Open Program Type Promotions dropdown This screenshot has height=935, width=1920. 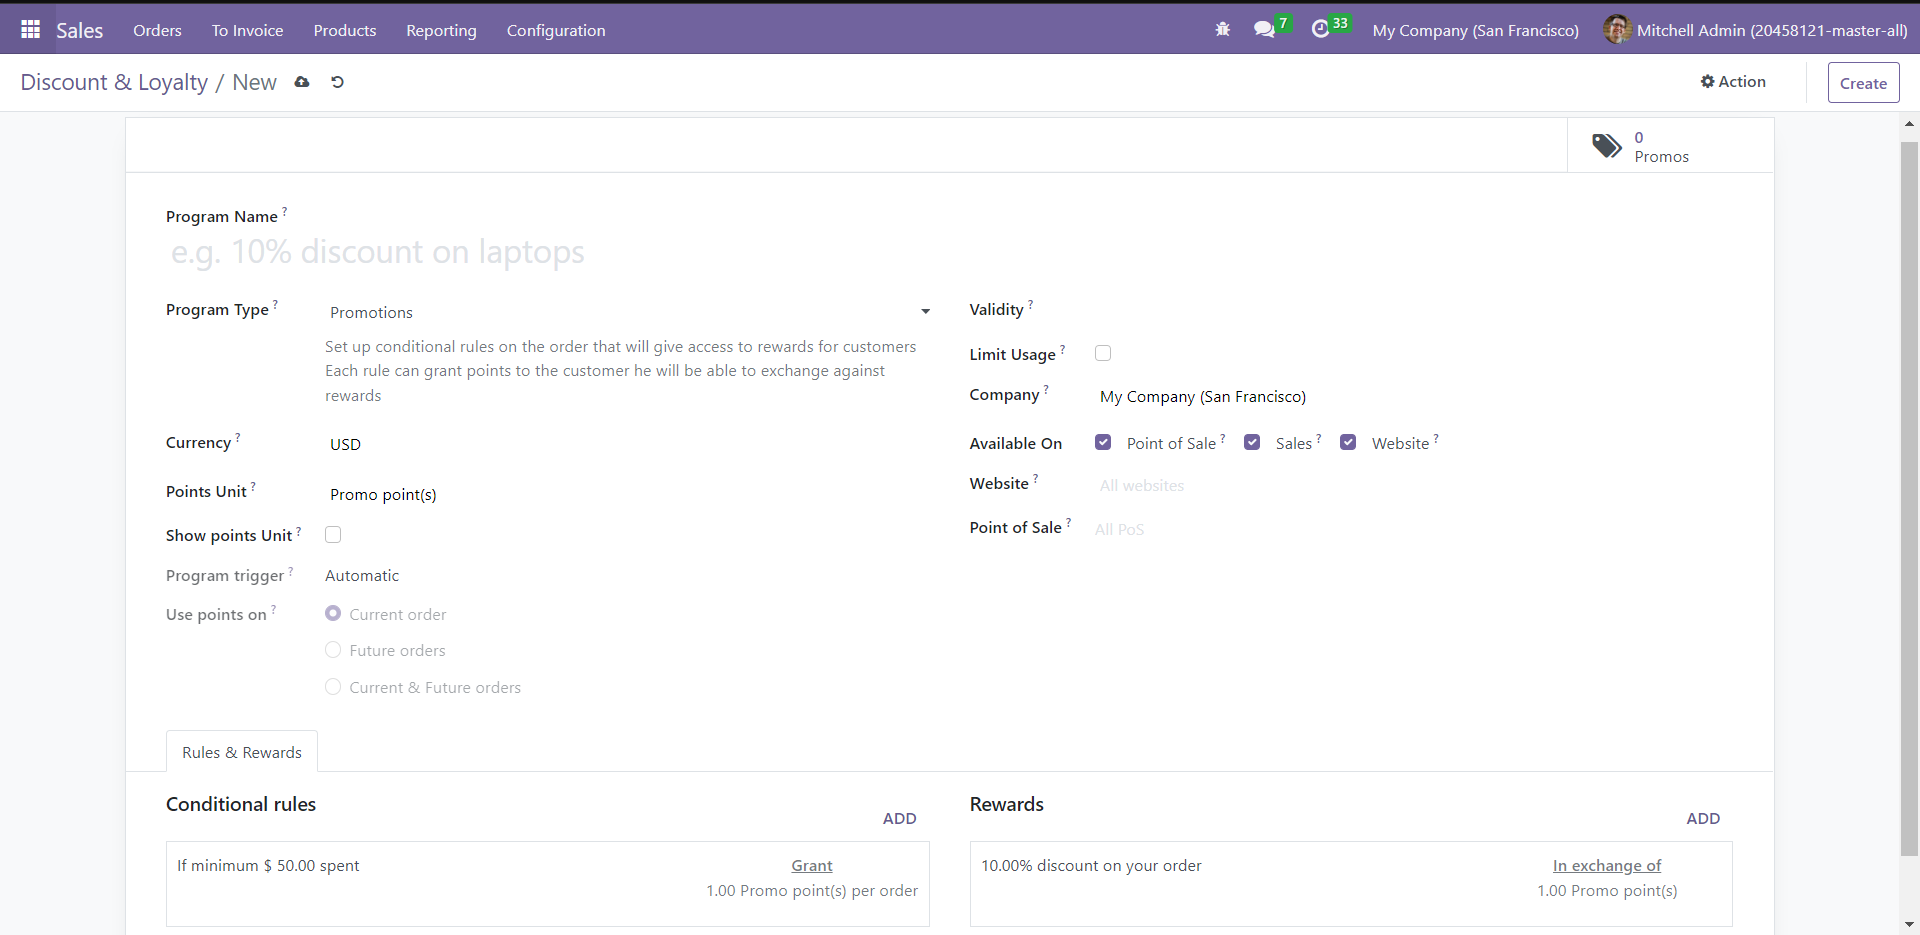pos(627,312)
